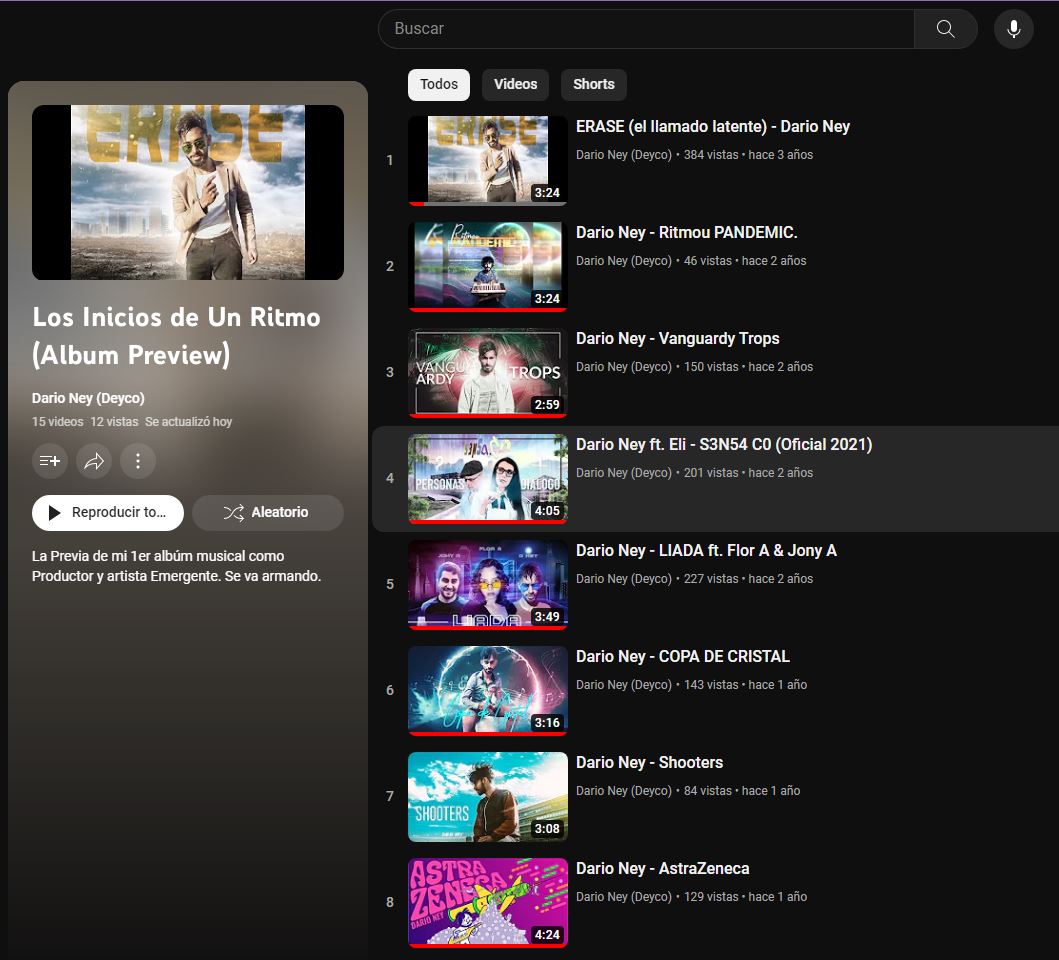
Task: Open AstraZeneca video title
Action: pyautogui.click(x=663, y=869)
